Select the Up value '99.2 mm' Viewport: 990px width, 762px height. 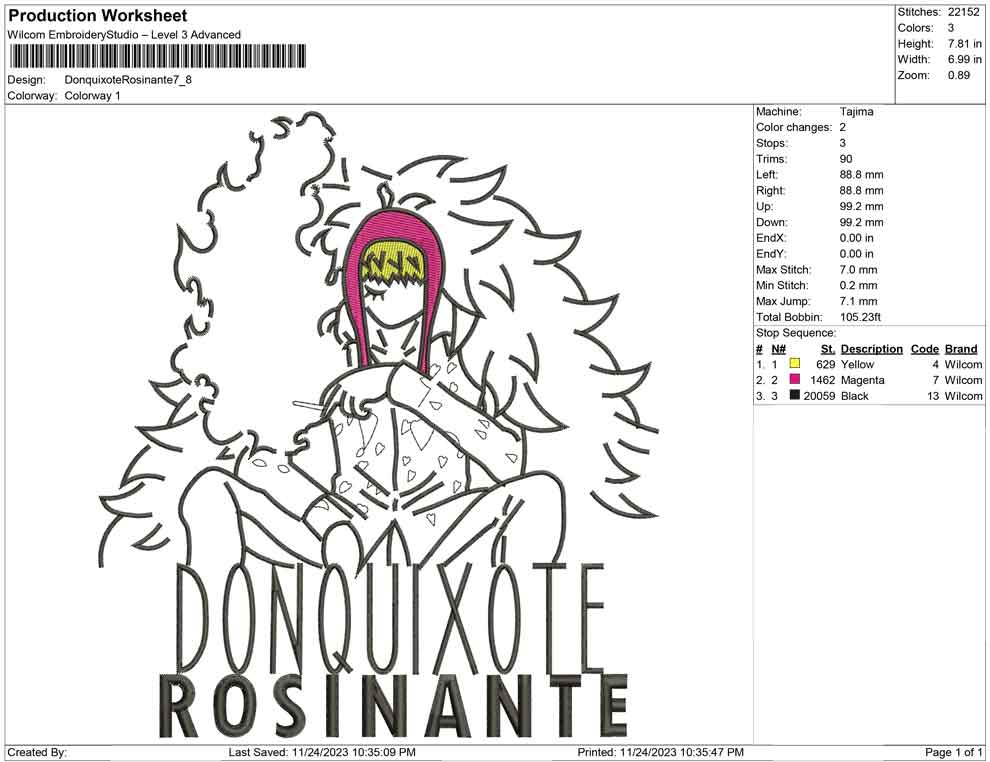pos(861,206)
